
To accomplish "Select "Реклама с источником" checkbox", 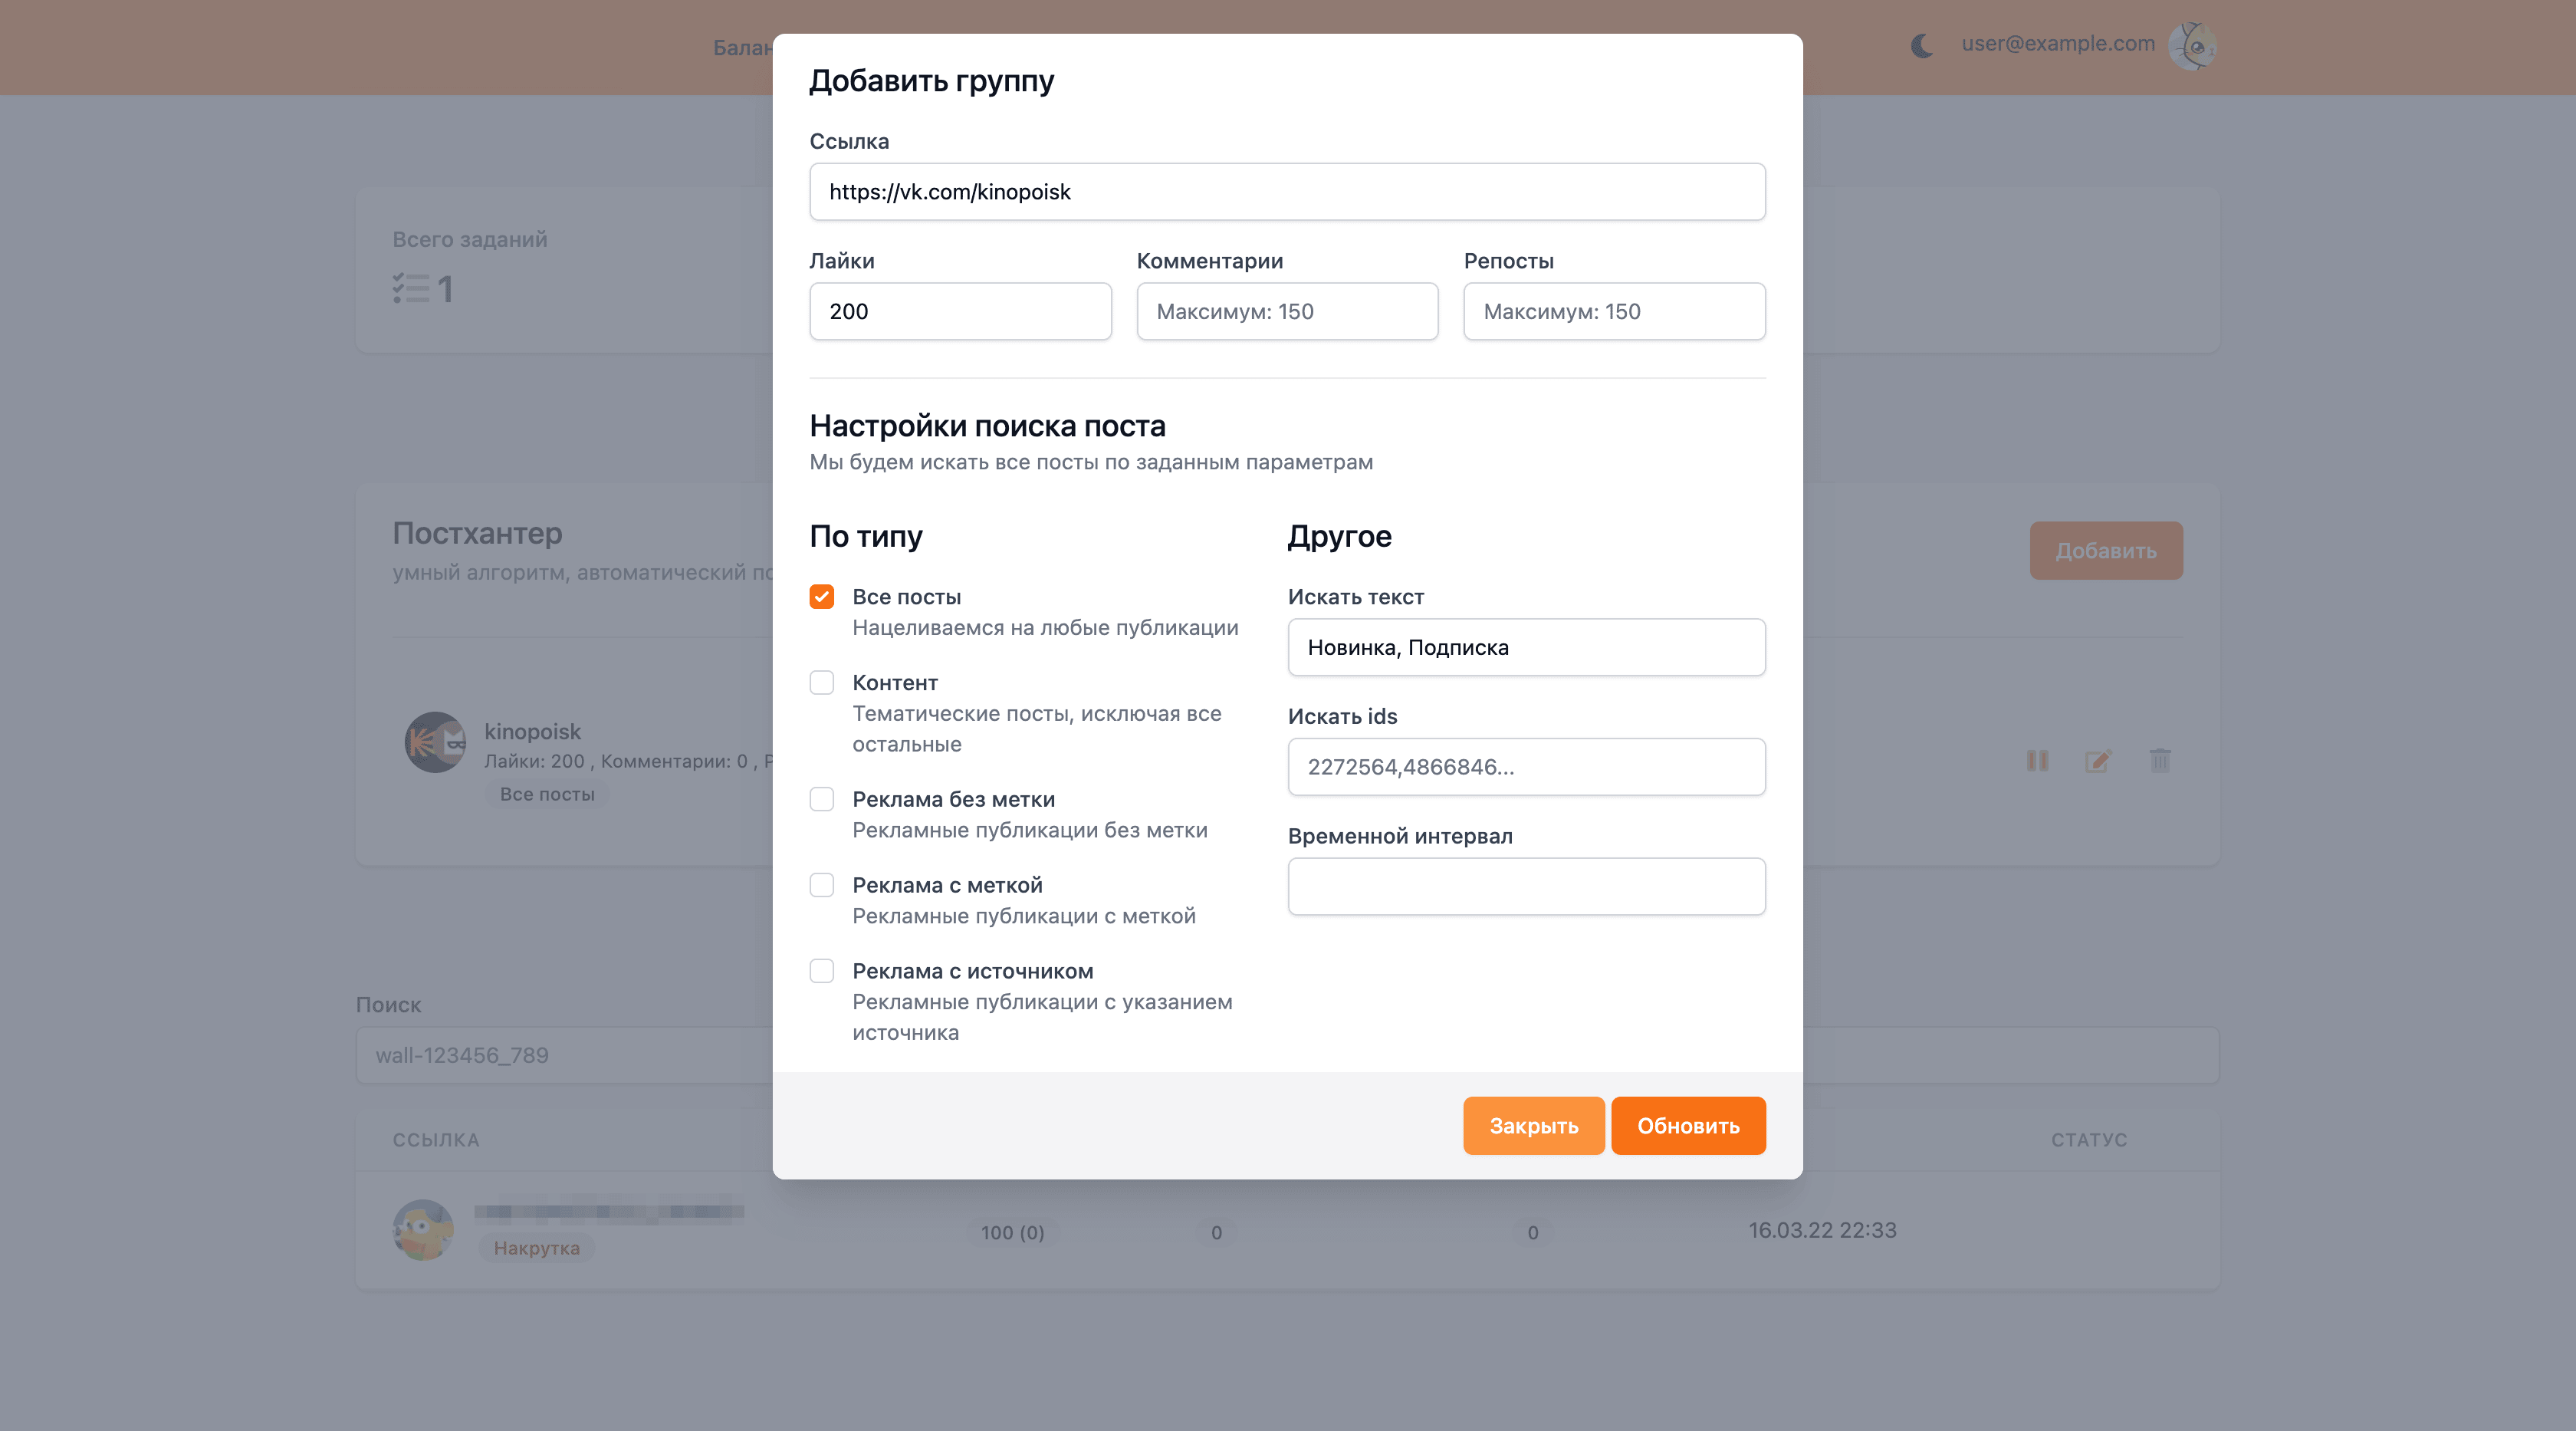I will (821, 971).
